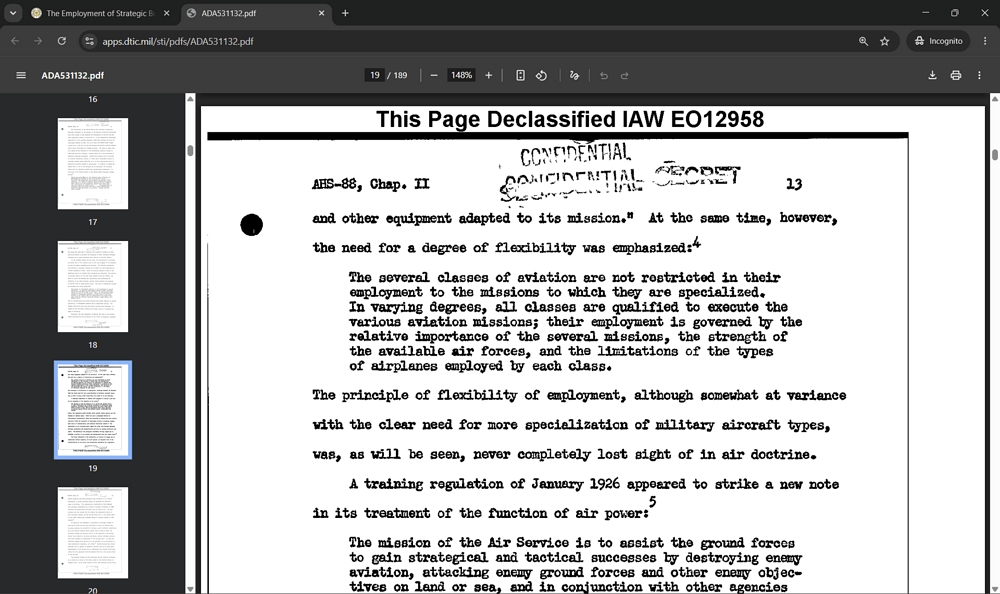Select the page 17 thumbnail
Screen dimensions: 1000x594
point(93,163)
